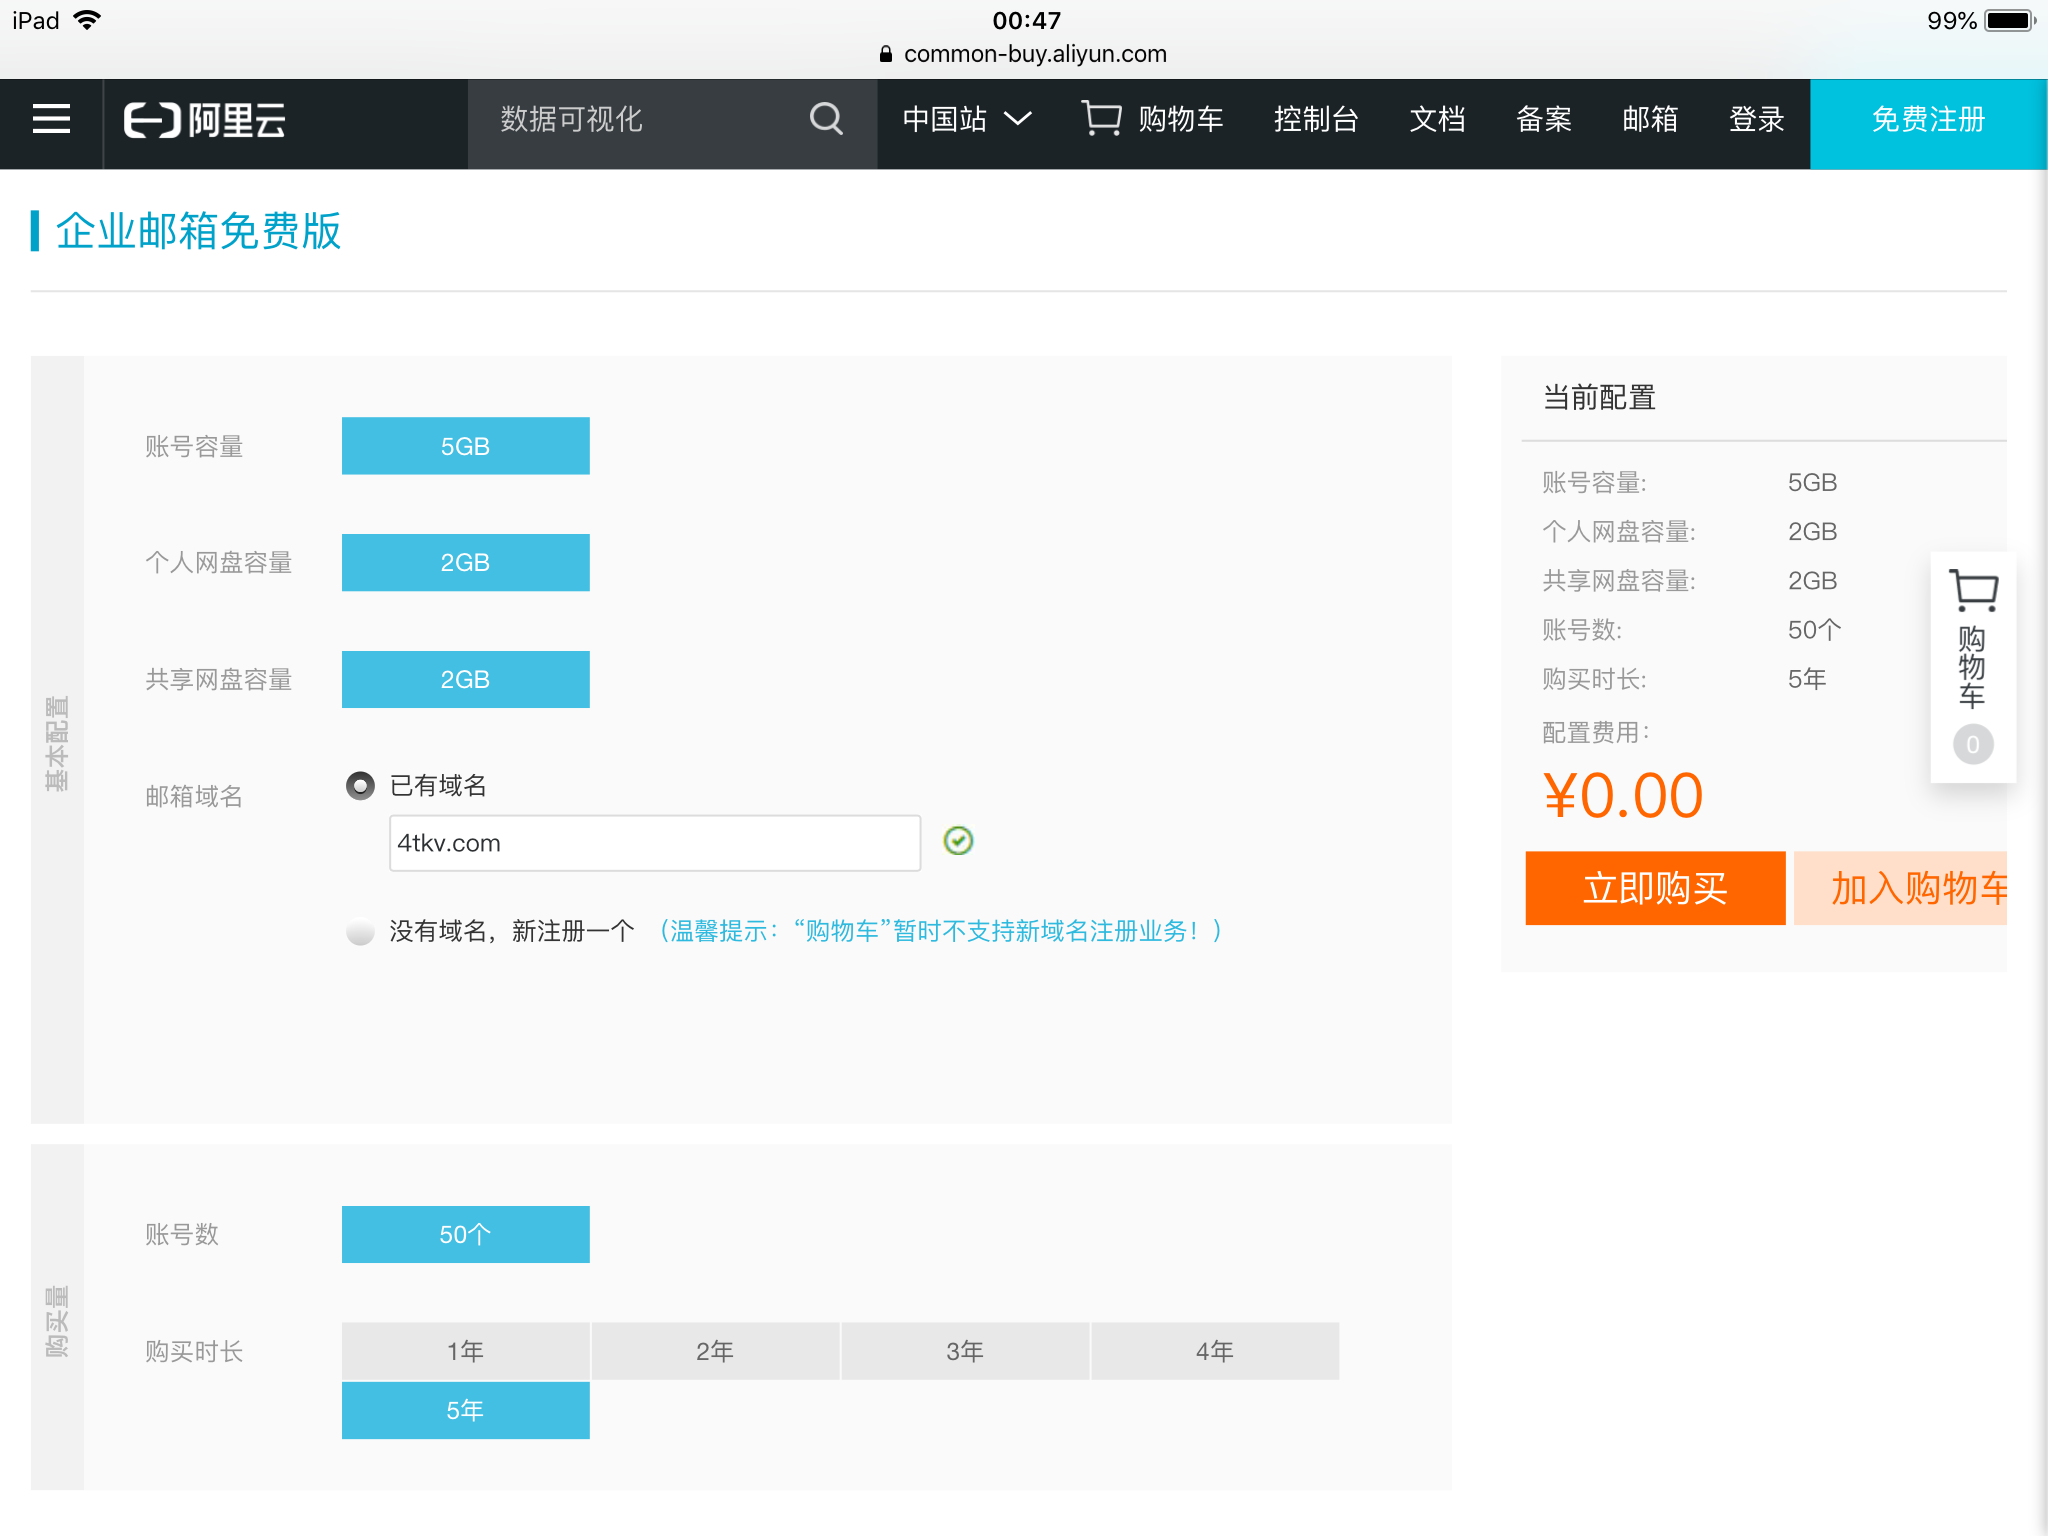Click the domain name input field
The image size is (2048, 1536).
654,843
